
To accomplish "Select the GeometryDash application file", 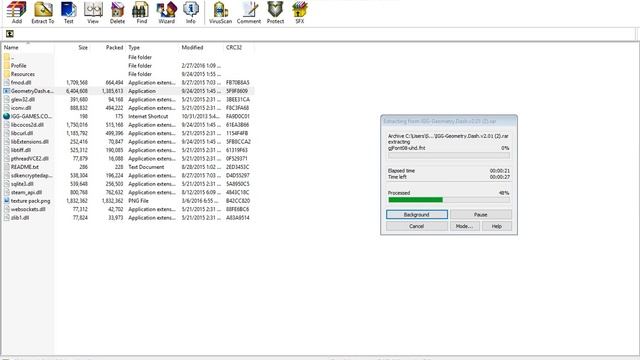I will click(x=129, y=91).
